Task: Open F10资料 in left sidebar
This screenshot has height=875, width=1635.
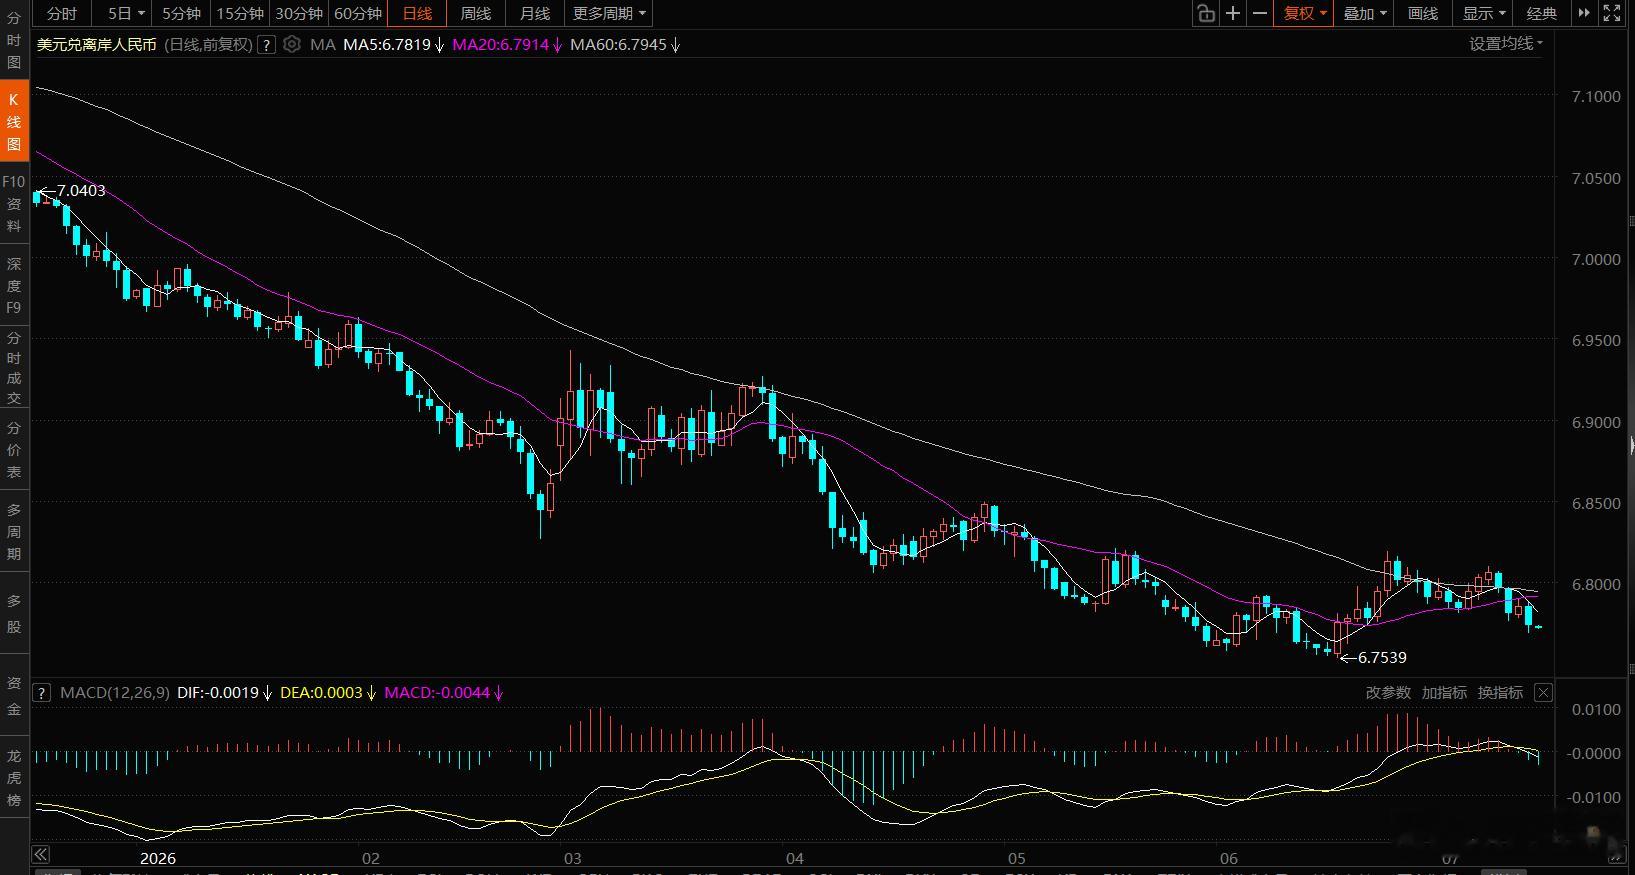Action: coord(14,204)
